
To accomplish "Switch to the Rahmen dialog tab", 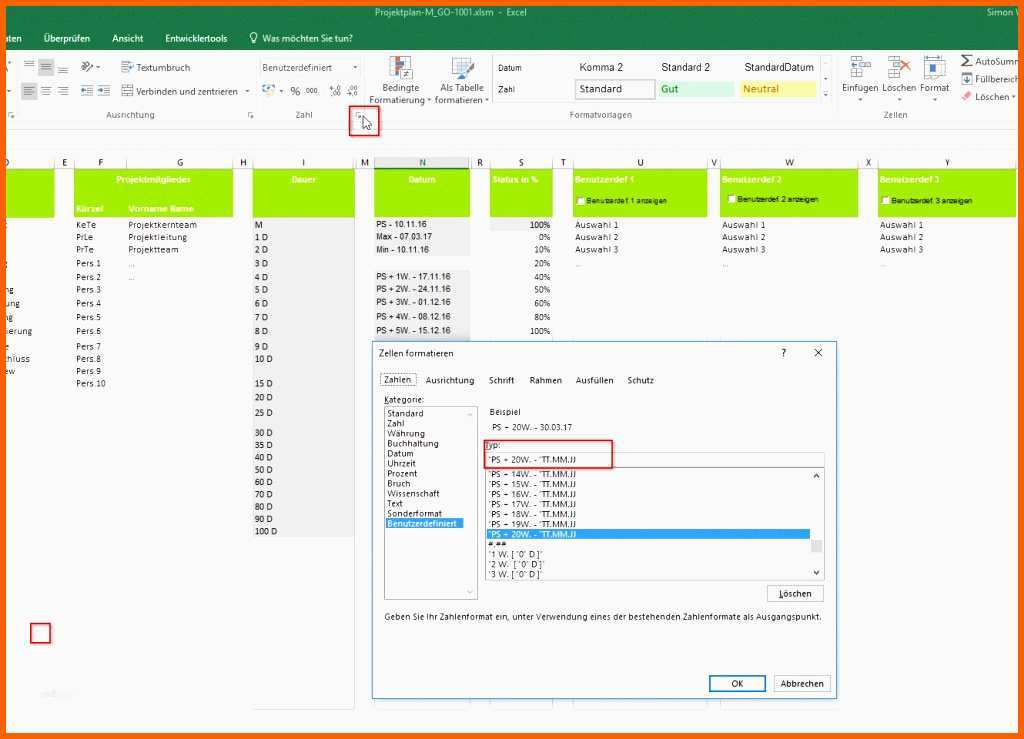I will 545,380.
